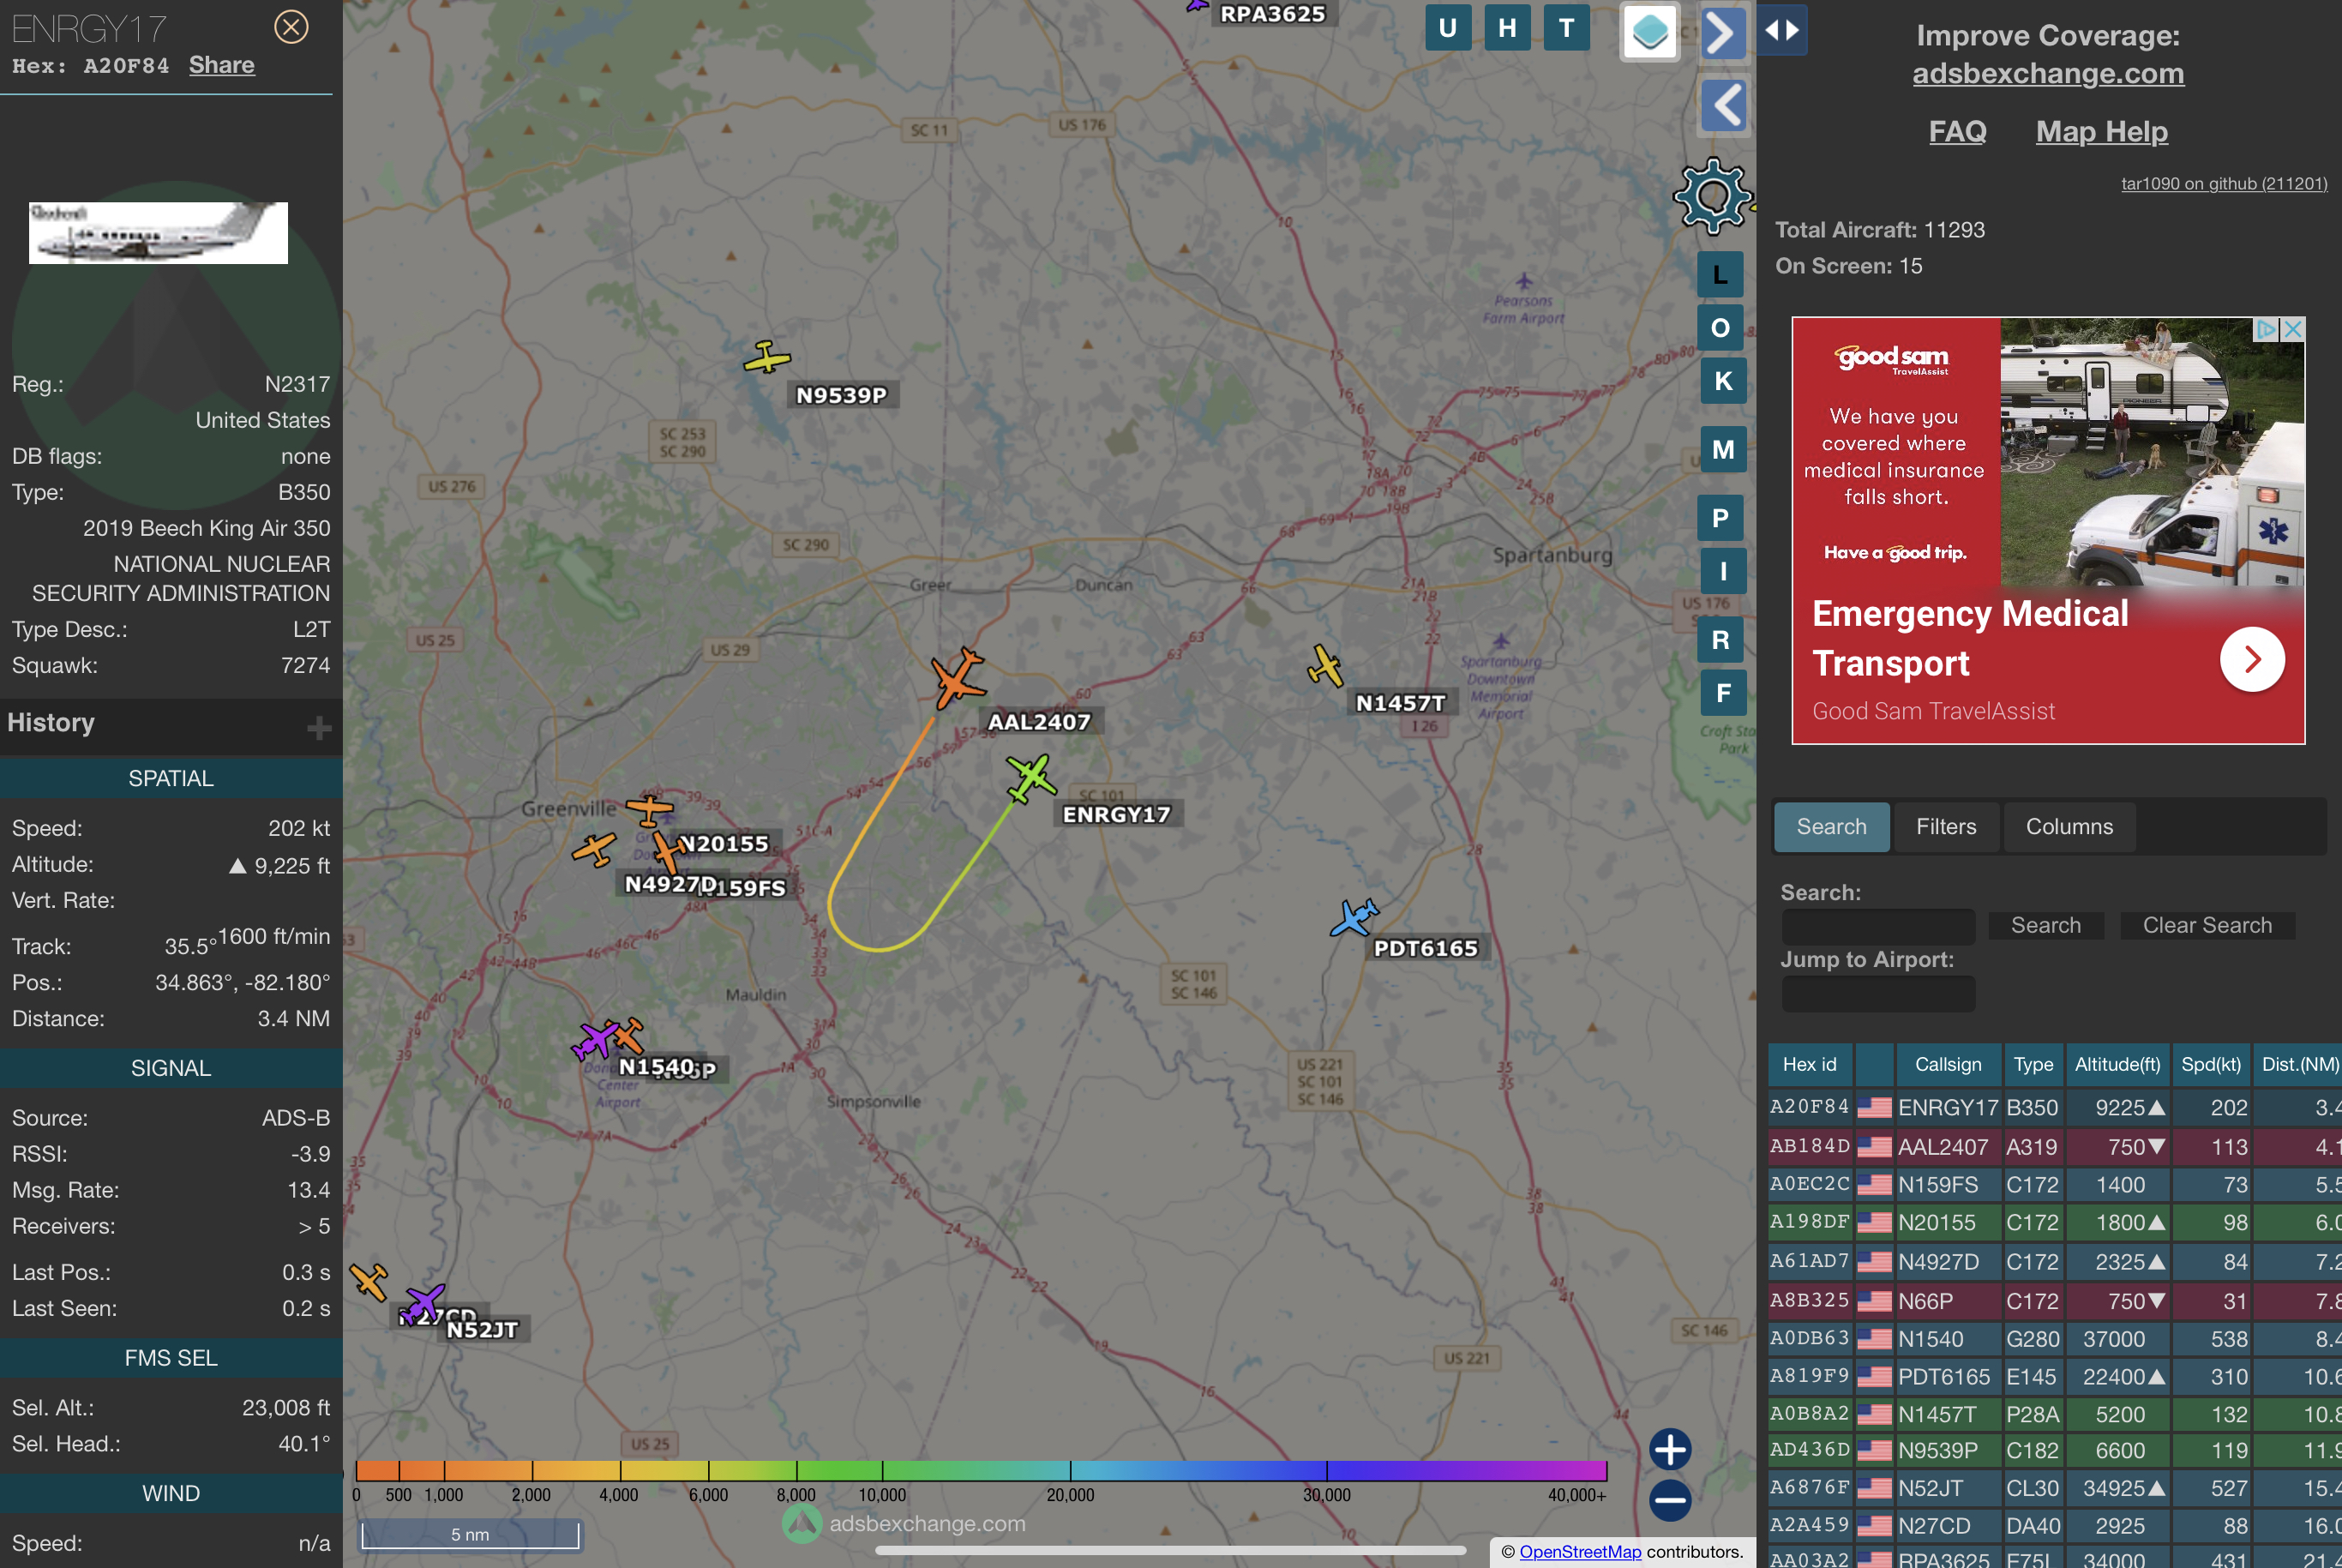Click the Clear Search button
This screenshot has width=2342, height=1568.
coord(2207,925)
